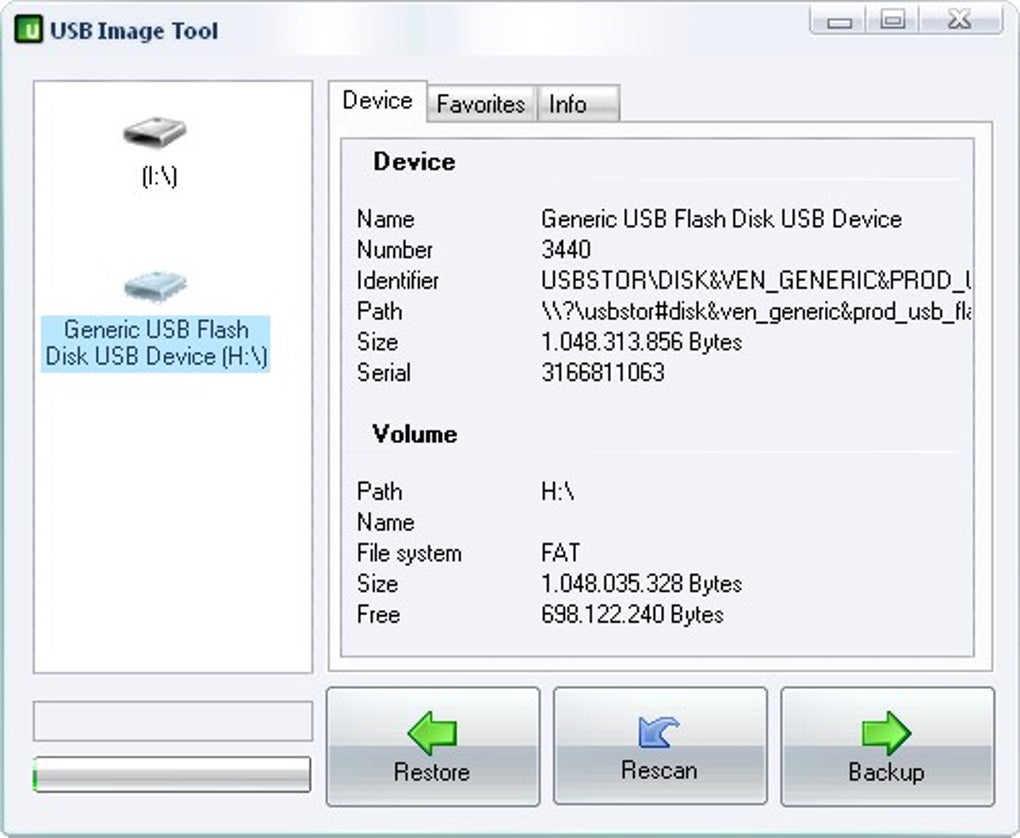This screenshot has width=1020, height=838.
Task: Click the serial value "3166811063"
Action: click(x=603, y=373)
